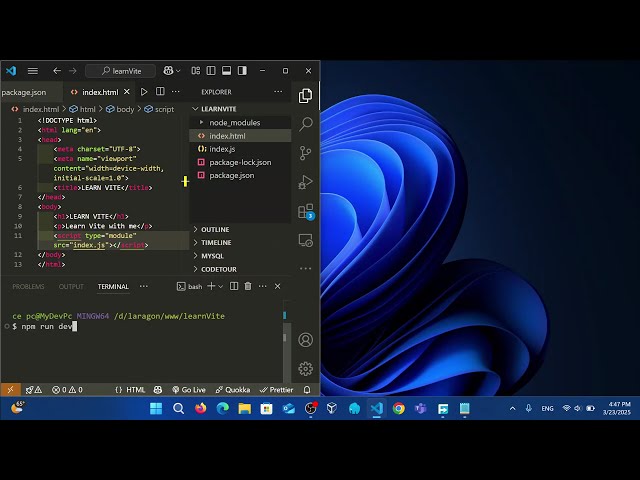Viewport: 640px width, 480px height.
Task: Open the Copilot chat menu icon
Action: 168,71
